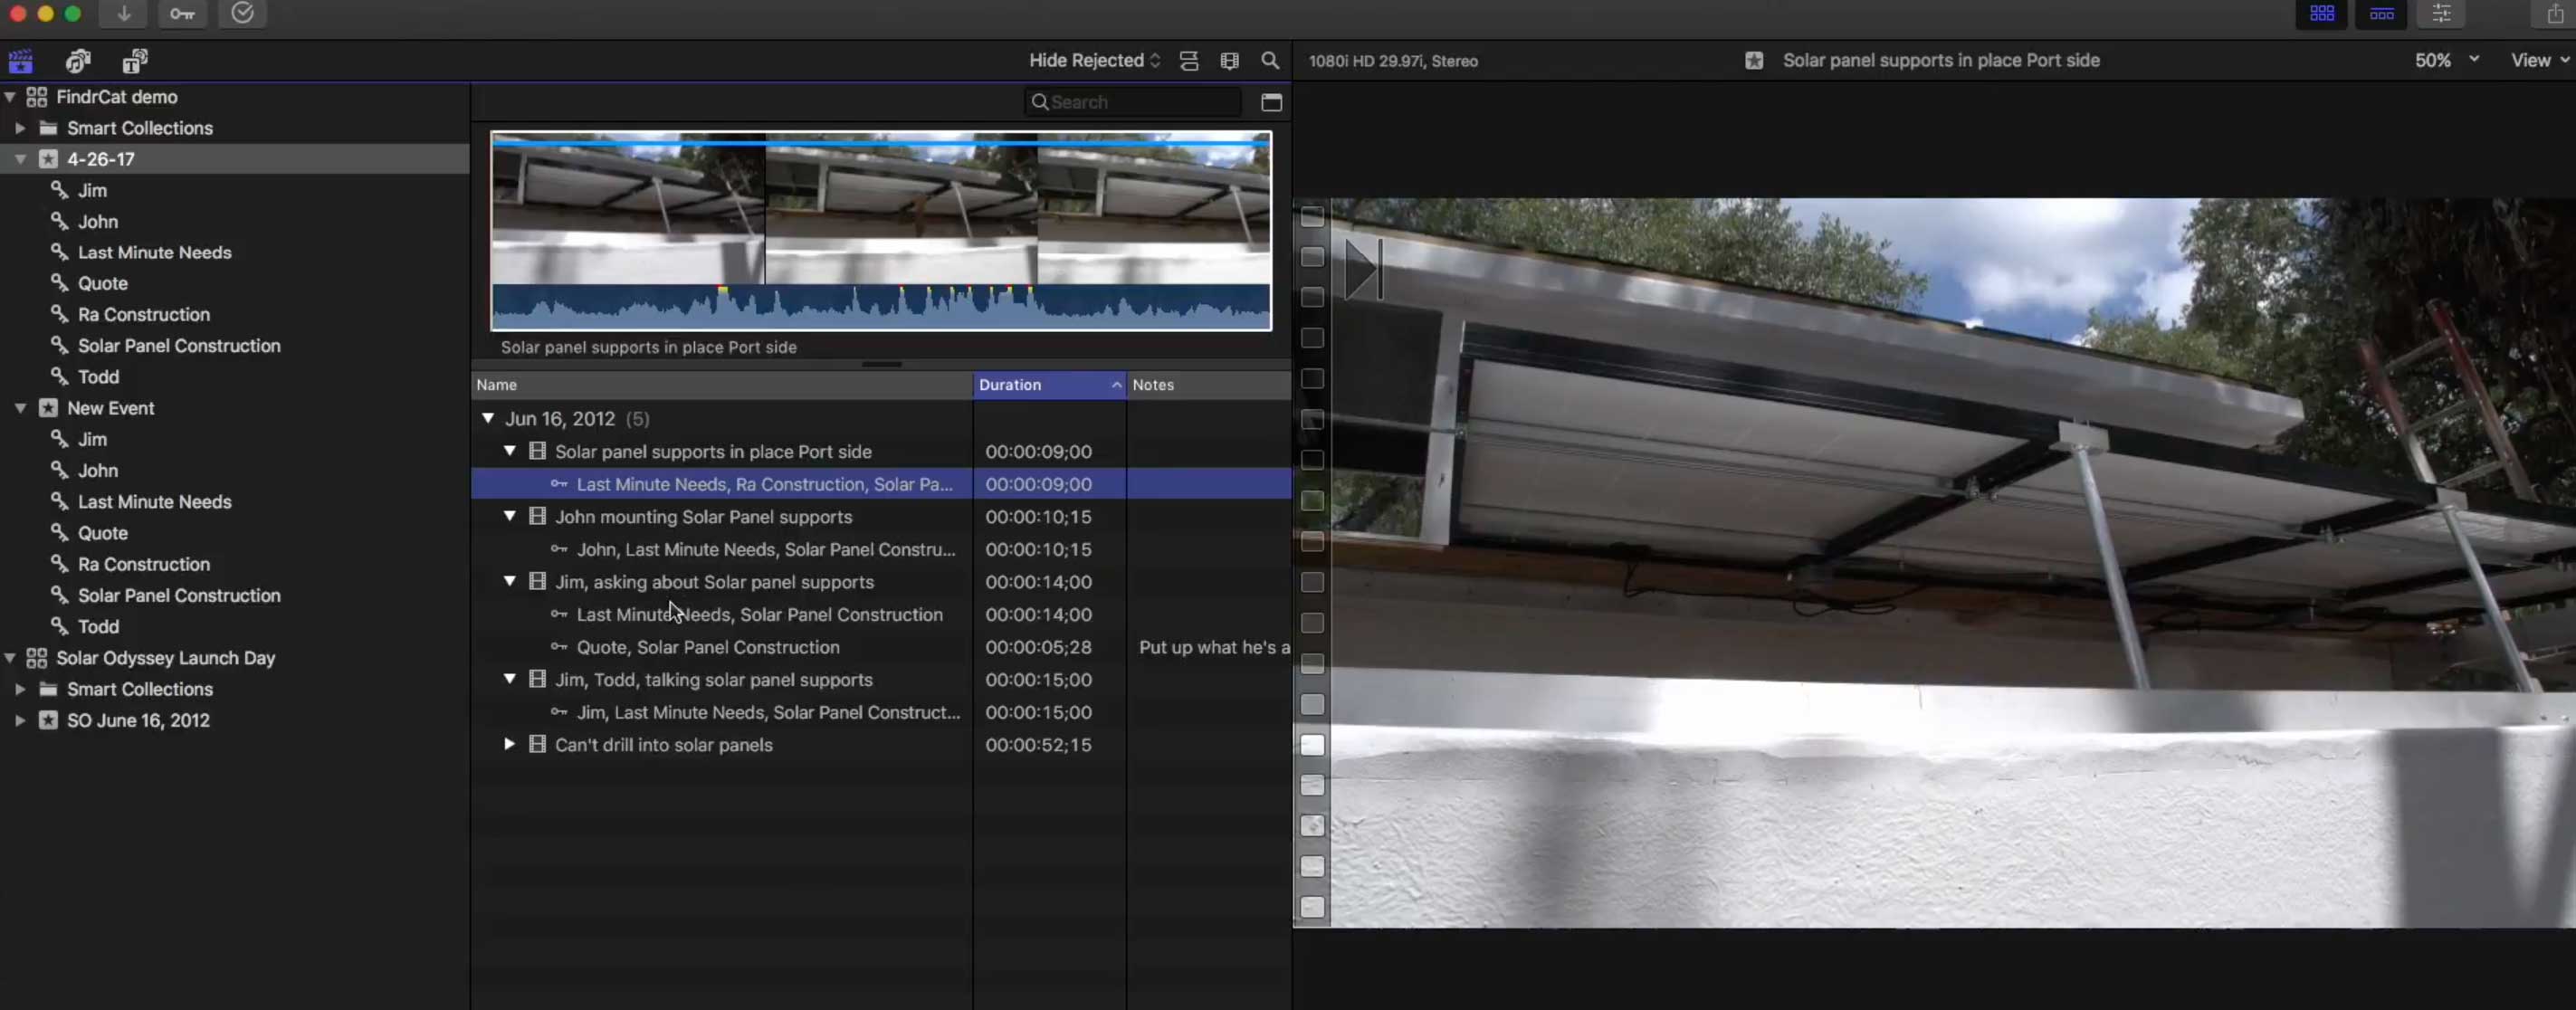Image resolution: width=2576 pixels, height=1010 pixels.
Task: Sort by the Duration column header
Action: coord(1049,385)
